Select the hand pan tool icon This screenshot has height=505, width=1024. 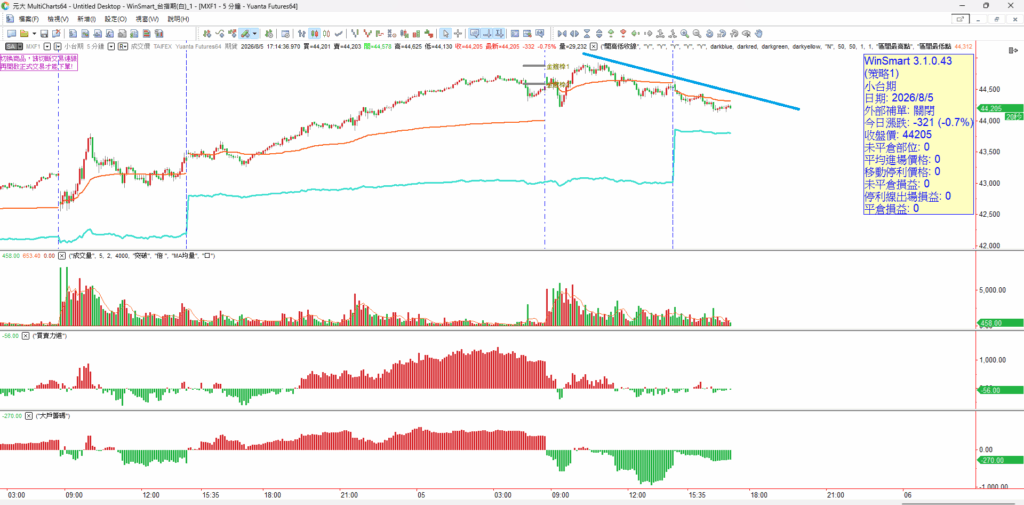759,33
